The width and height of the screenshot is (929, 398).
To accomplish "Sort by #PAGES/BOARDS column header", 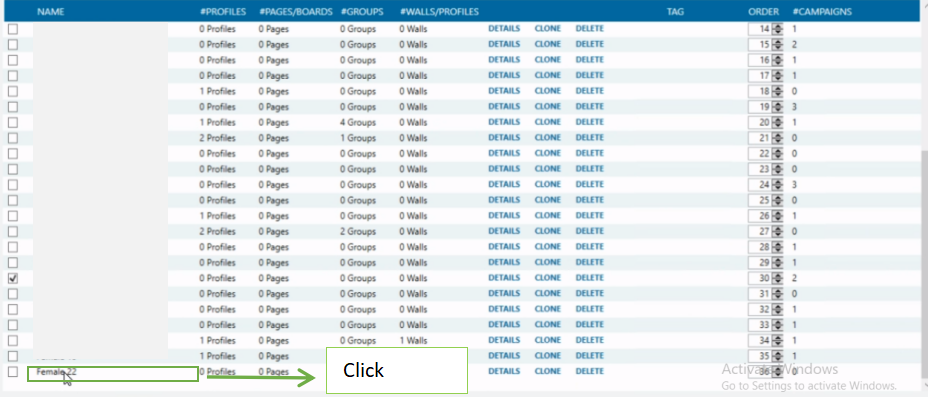I will [x=296, y=12].
